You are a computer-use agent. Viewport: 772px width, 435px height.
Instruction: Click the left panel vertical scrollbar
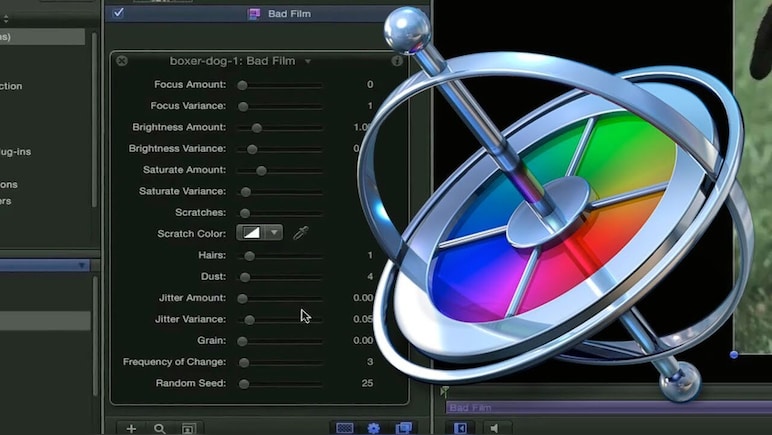pos(95,120)
